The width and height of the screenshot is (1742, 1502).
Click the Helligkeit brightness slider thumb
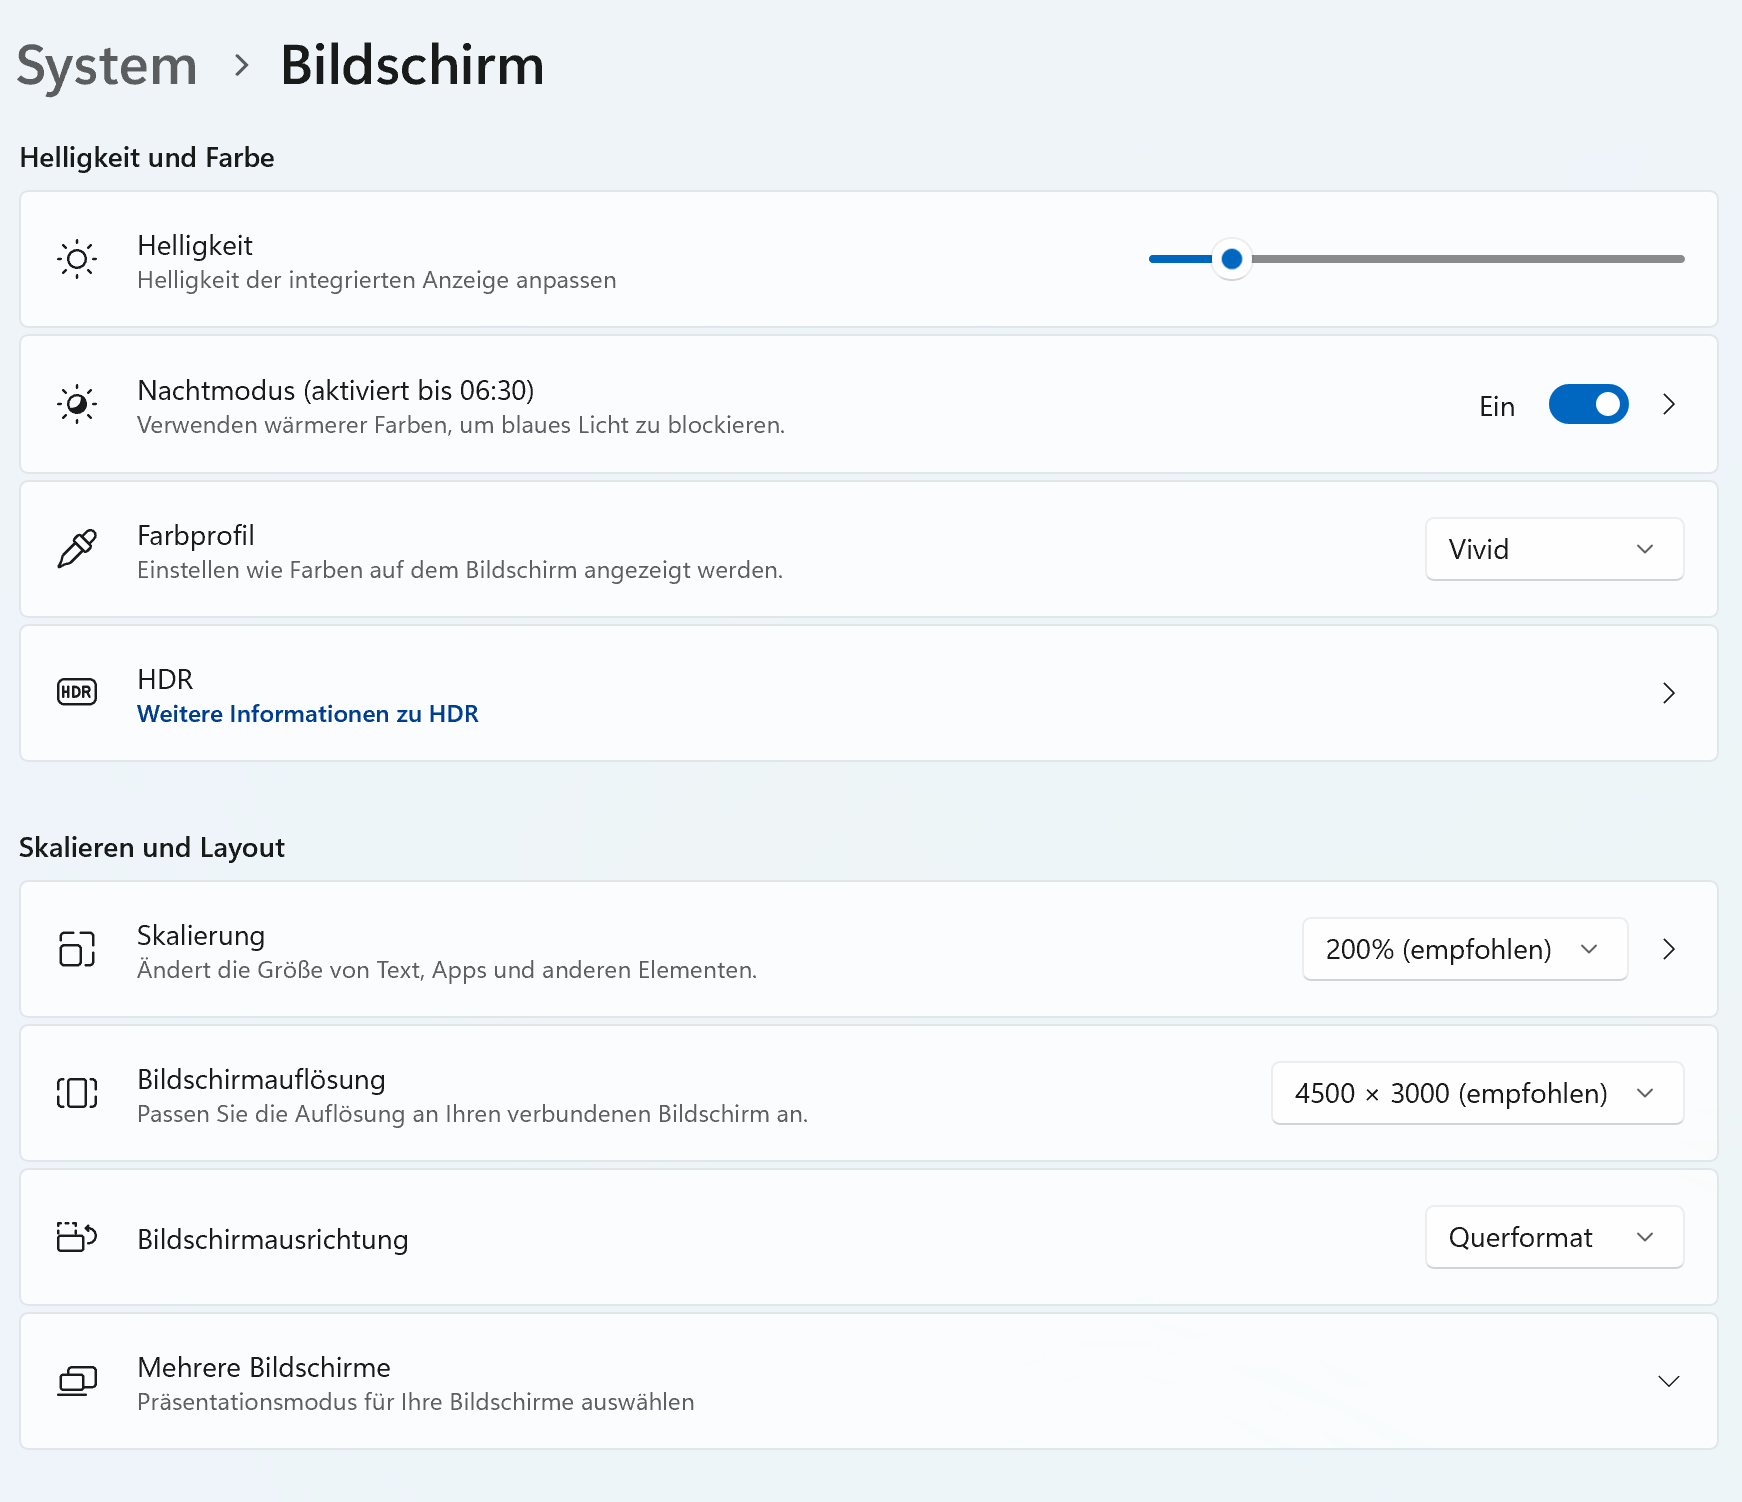(x=1232, y=259)
